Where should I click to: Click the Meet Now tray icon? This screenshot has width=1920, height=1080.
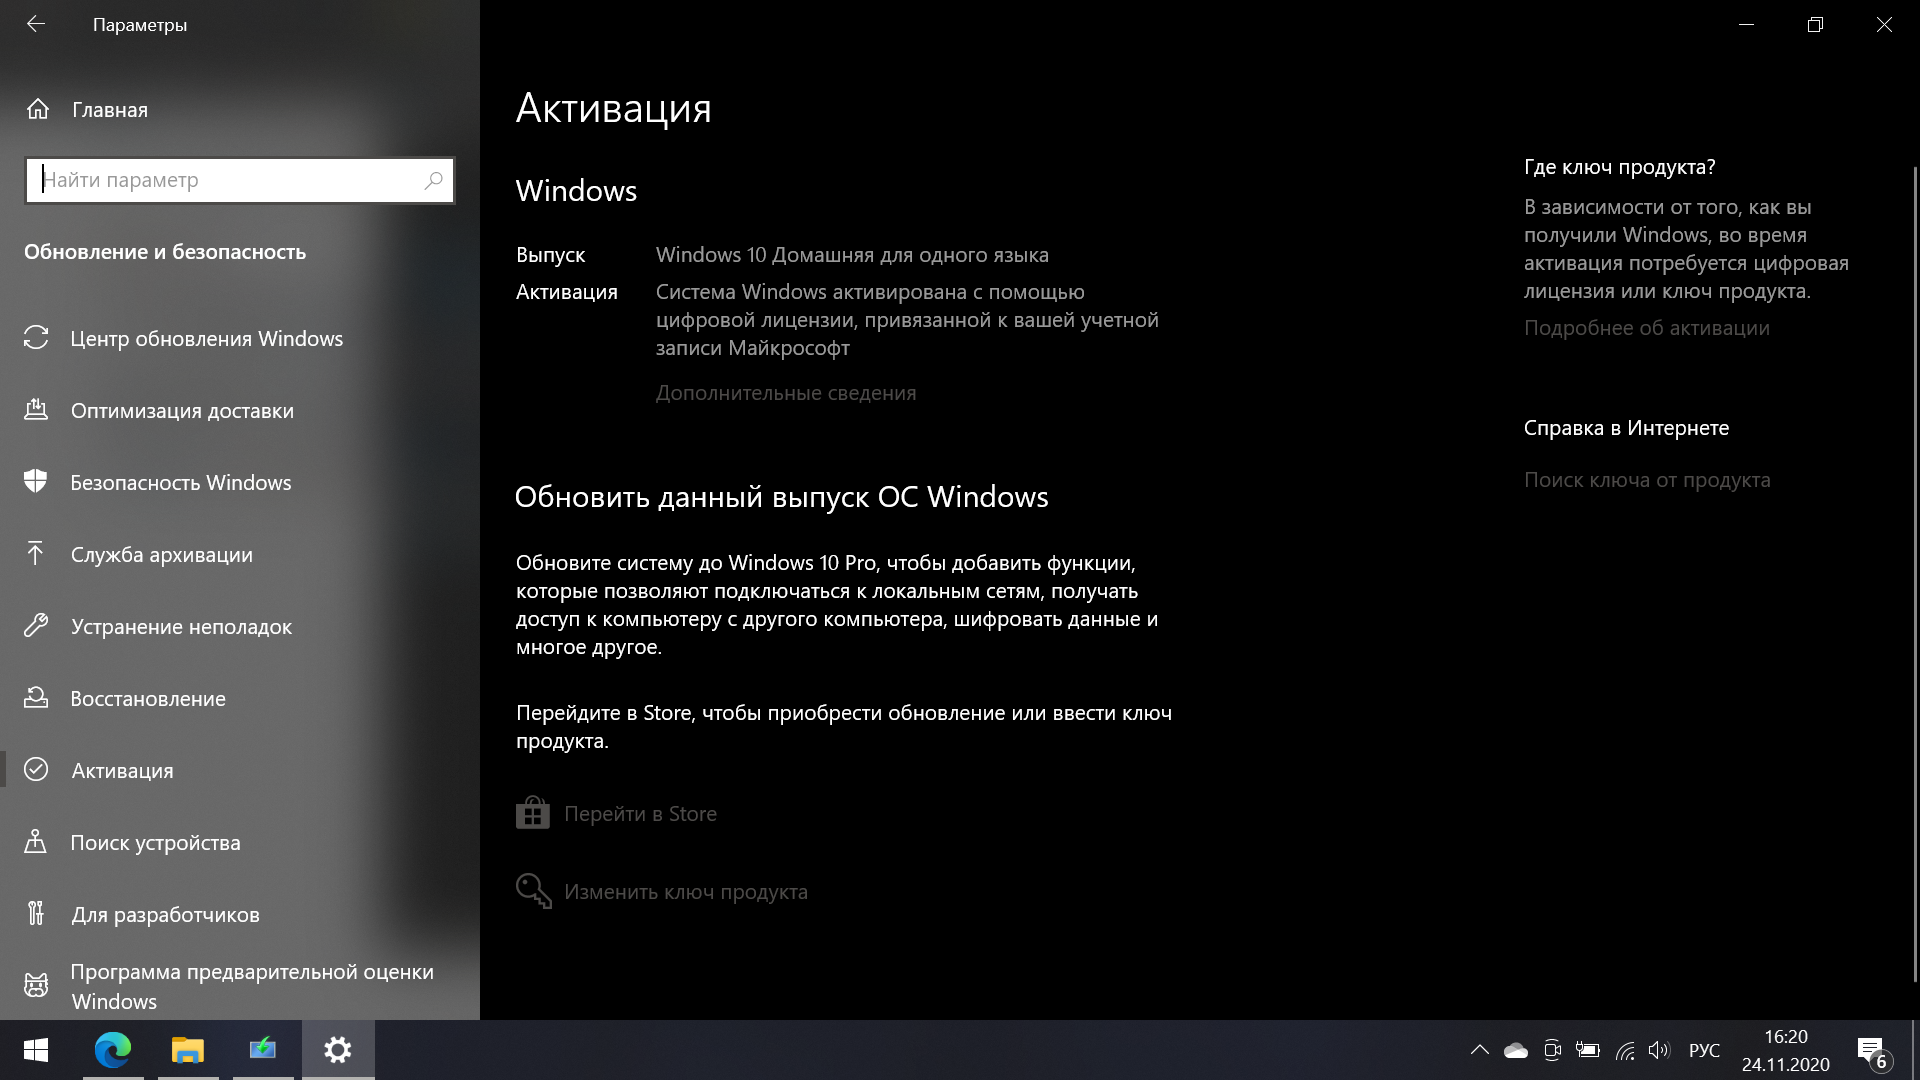pyautogui.click(x=1552, y=1050)
